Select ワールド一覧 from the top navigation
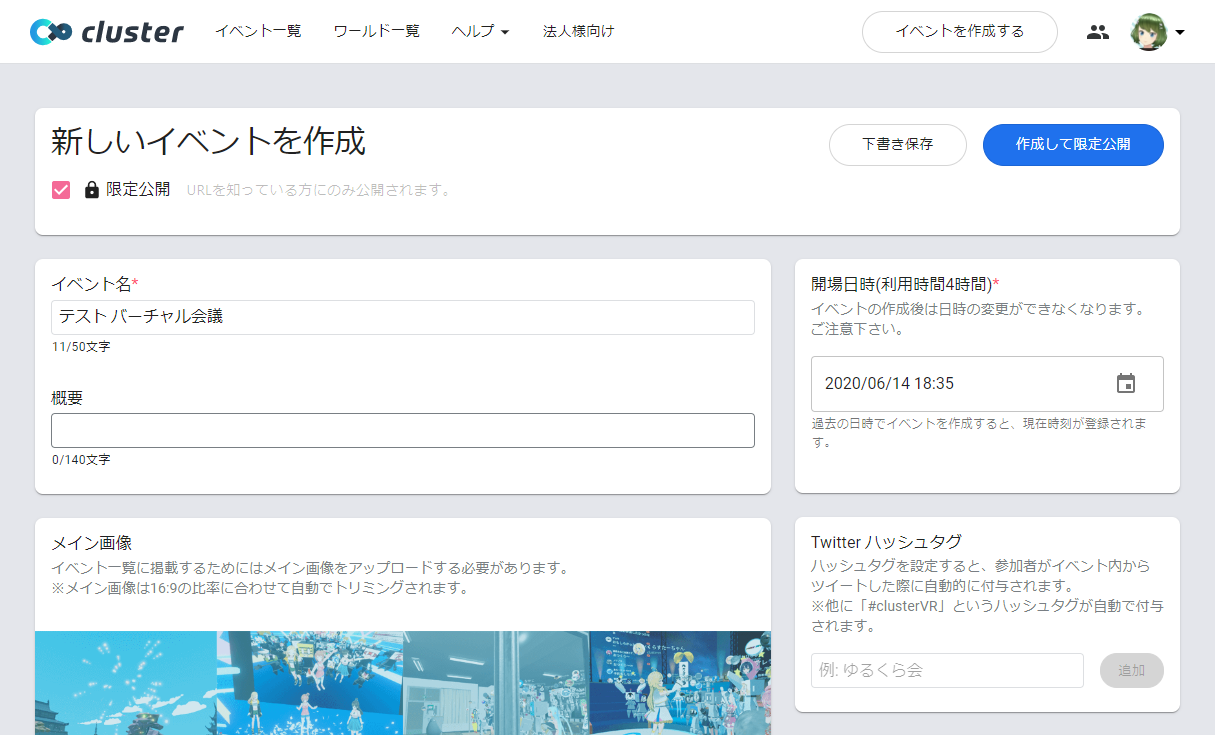The image size is (1215, 735). [375, 31]
